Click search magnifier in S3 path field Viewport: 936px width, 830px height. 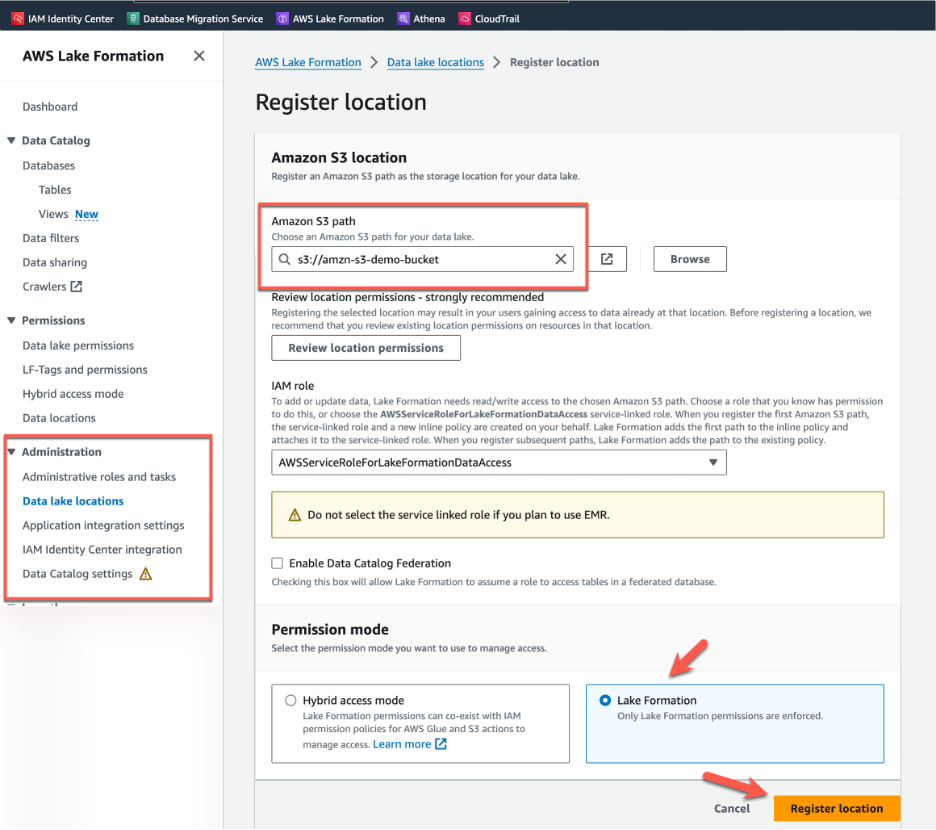[x=285, y=259]
